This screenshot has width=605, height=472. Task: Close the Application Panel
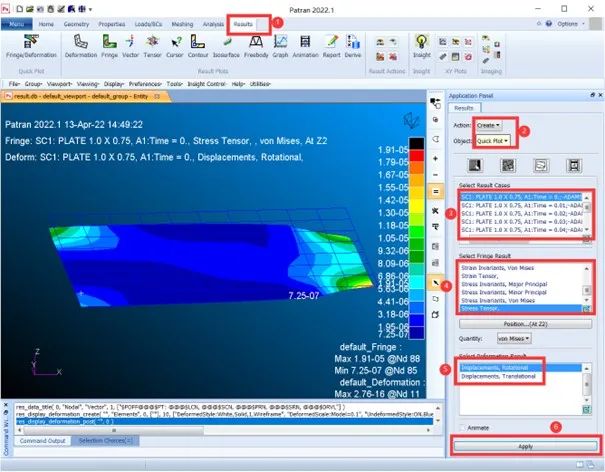tap(600, 95)
